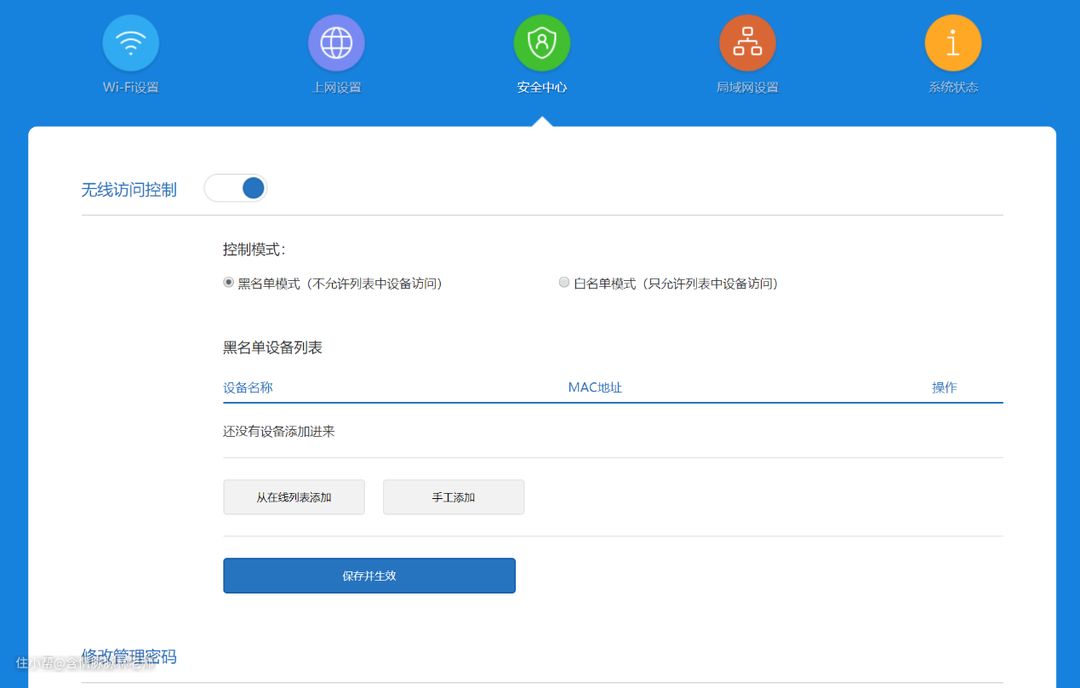Switch to the Wi-Fi设置 tab label
Viewport: 1080px width, 688px height.
(131, 87)
